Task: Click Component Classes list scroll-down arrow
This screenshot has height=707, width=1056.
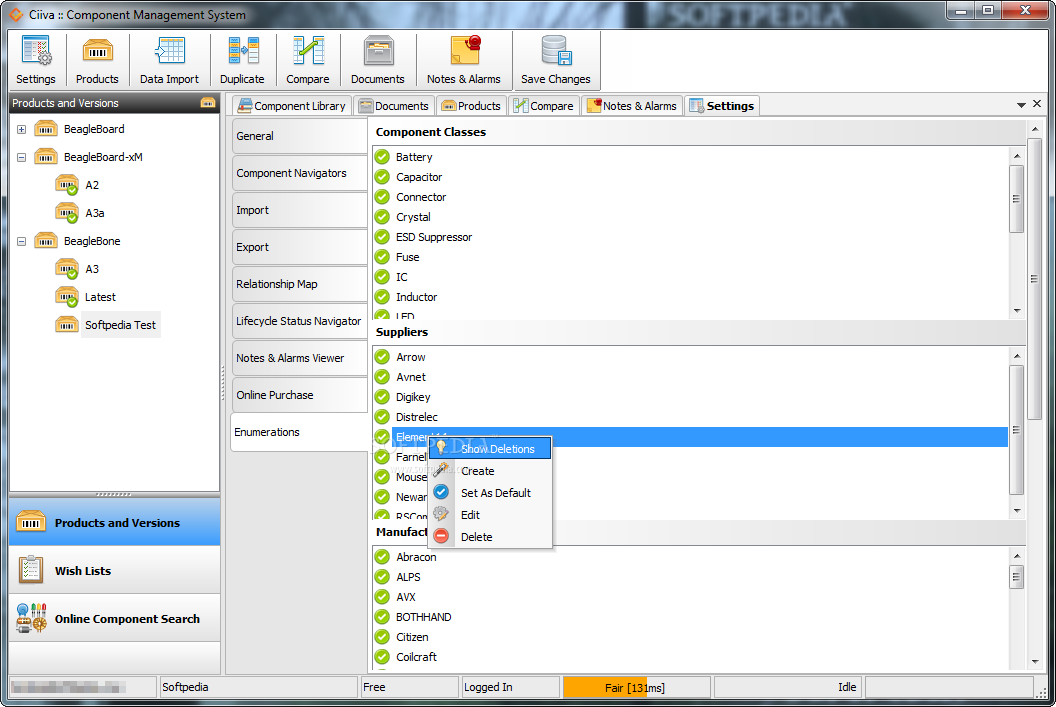Action: [x=1017, y=310]
